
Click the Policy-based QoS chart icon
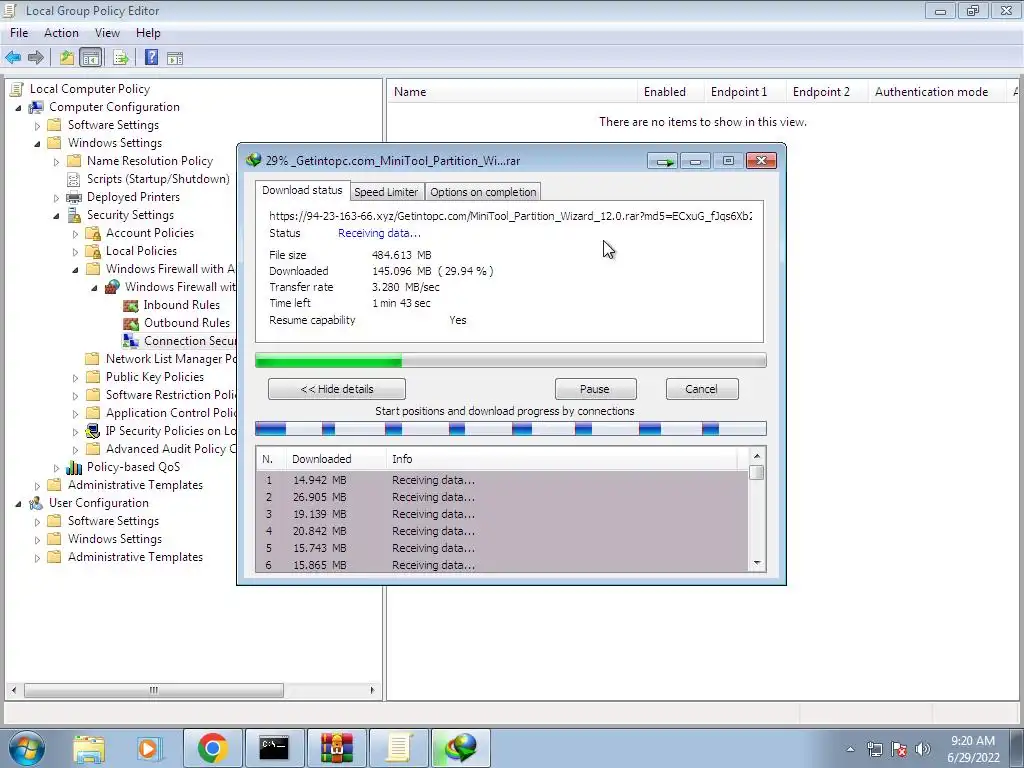pyautogui.click(x=74, y=467)
